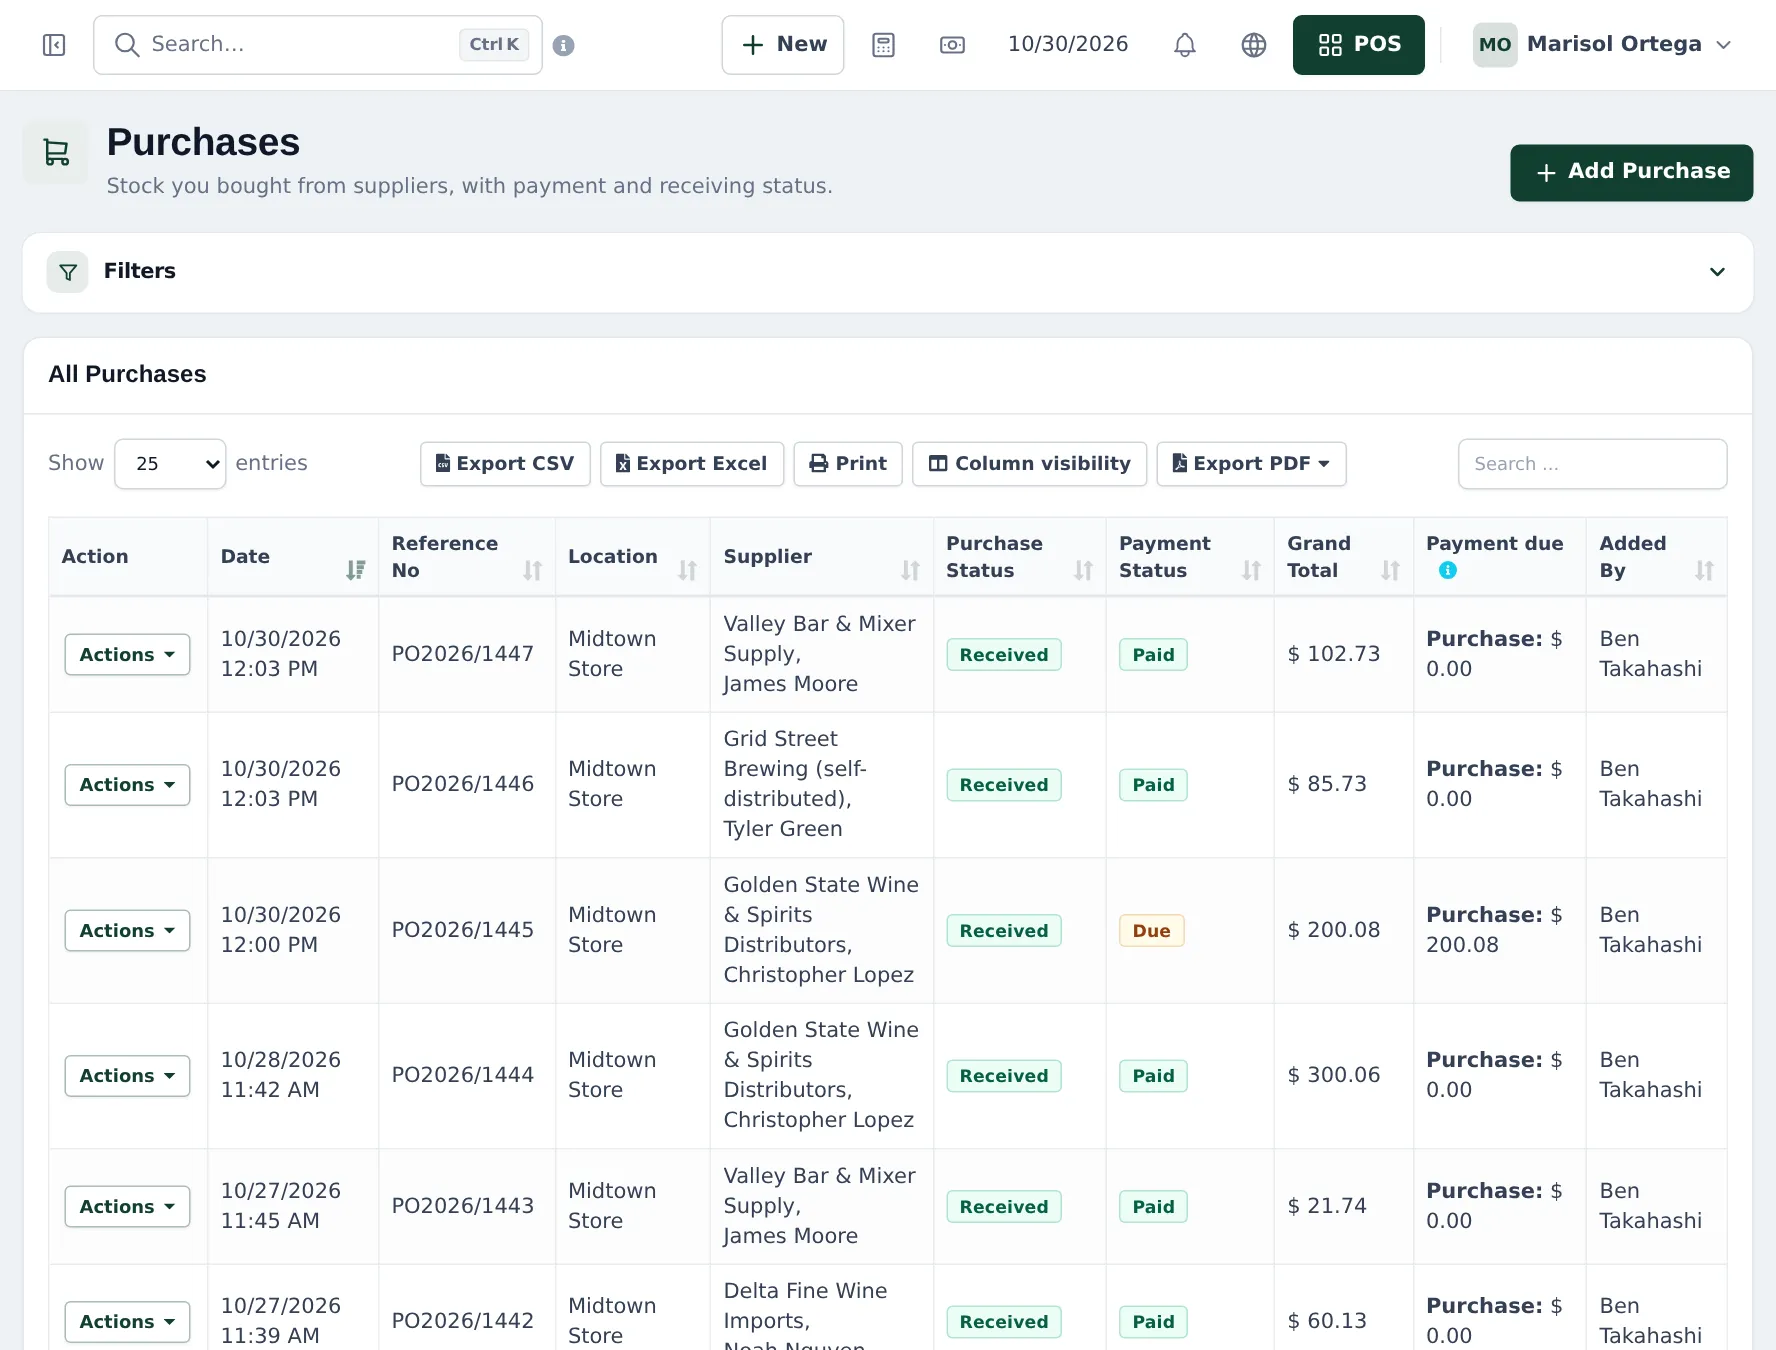This screenshot has width=1776, height=1350.
Task: Click Add Purchase
Action: [x=1631, y=173]
